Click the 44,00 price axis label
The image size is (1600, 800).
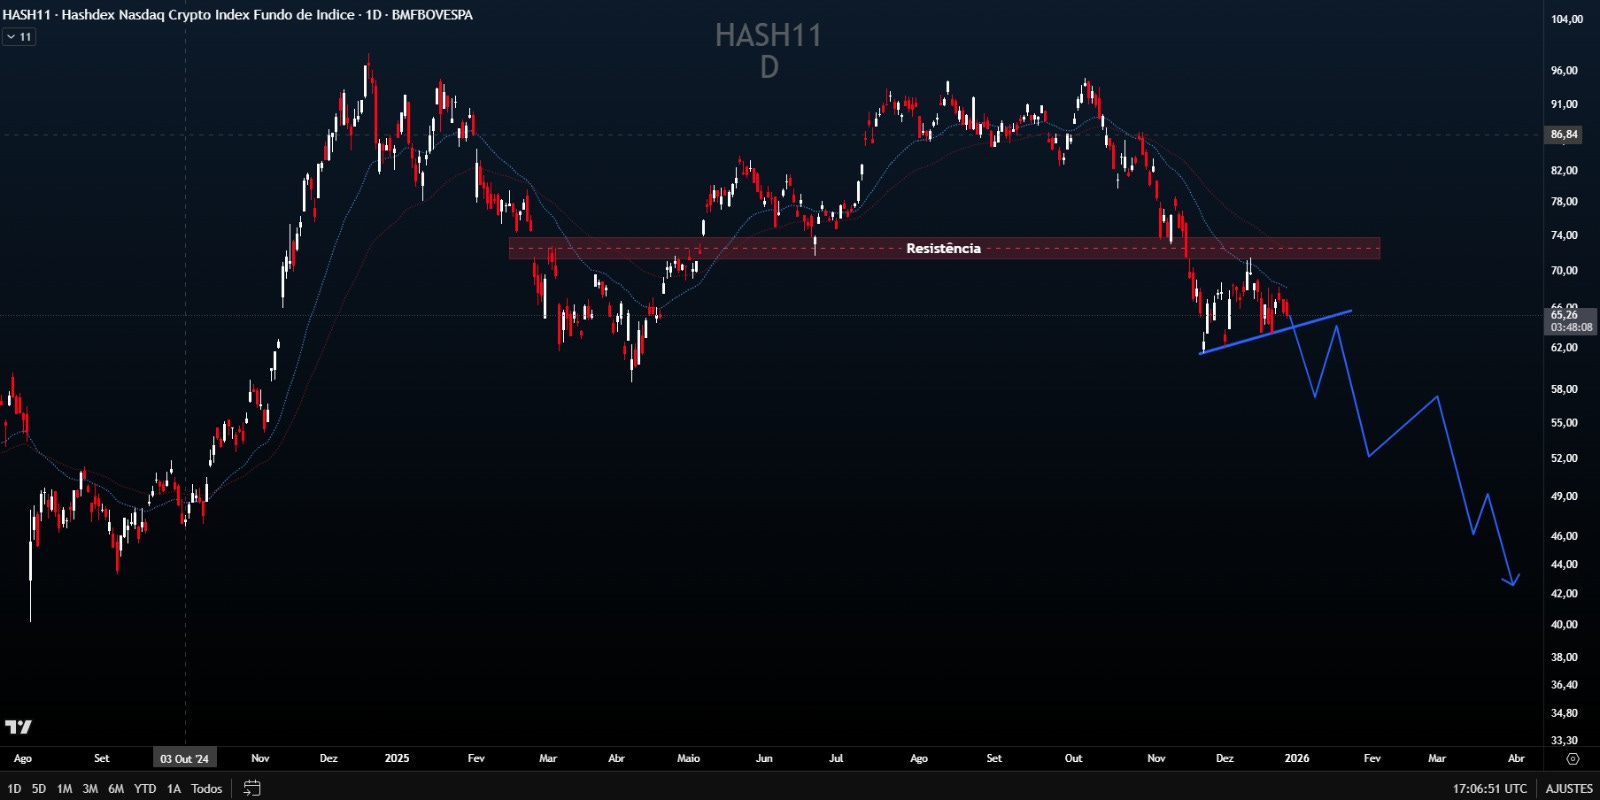pyautogui.click(x=1564, y=565)
